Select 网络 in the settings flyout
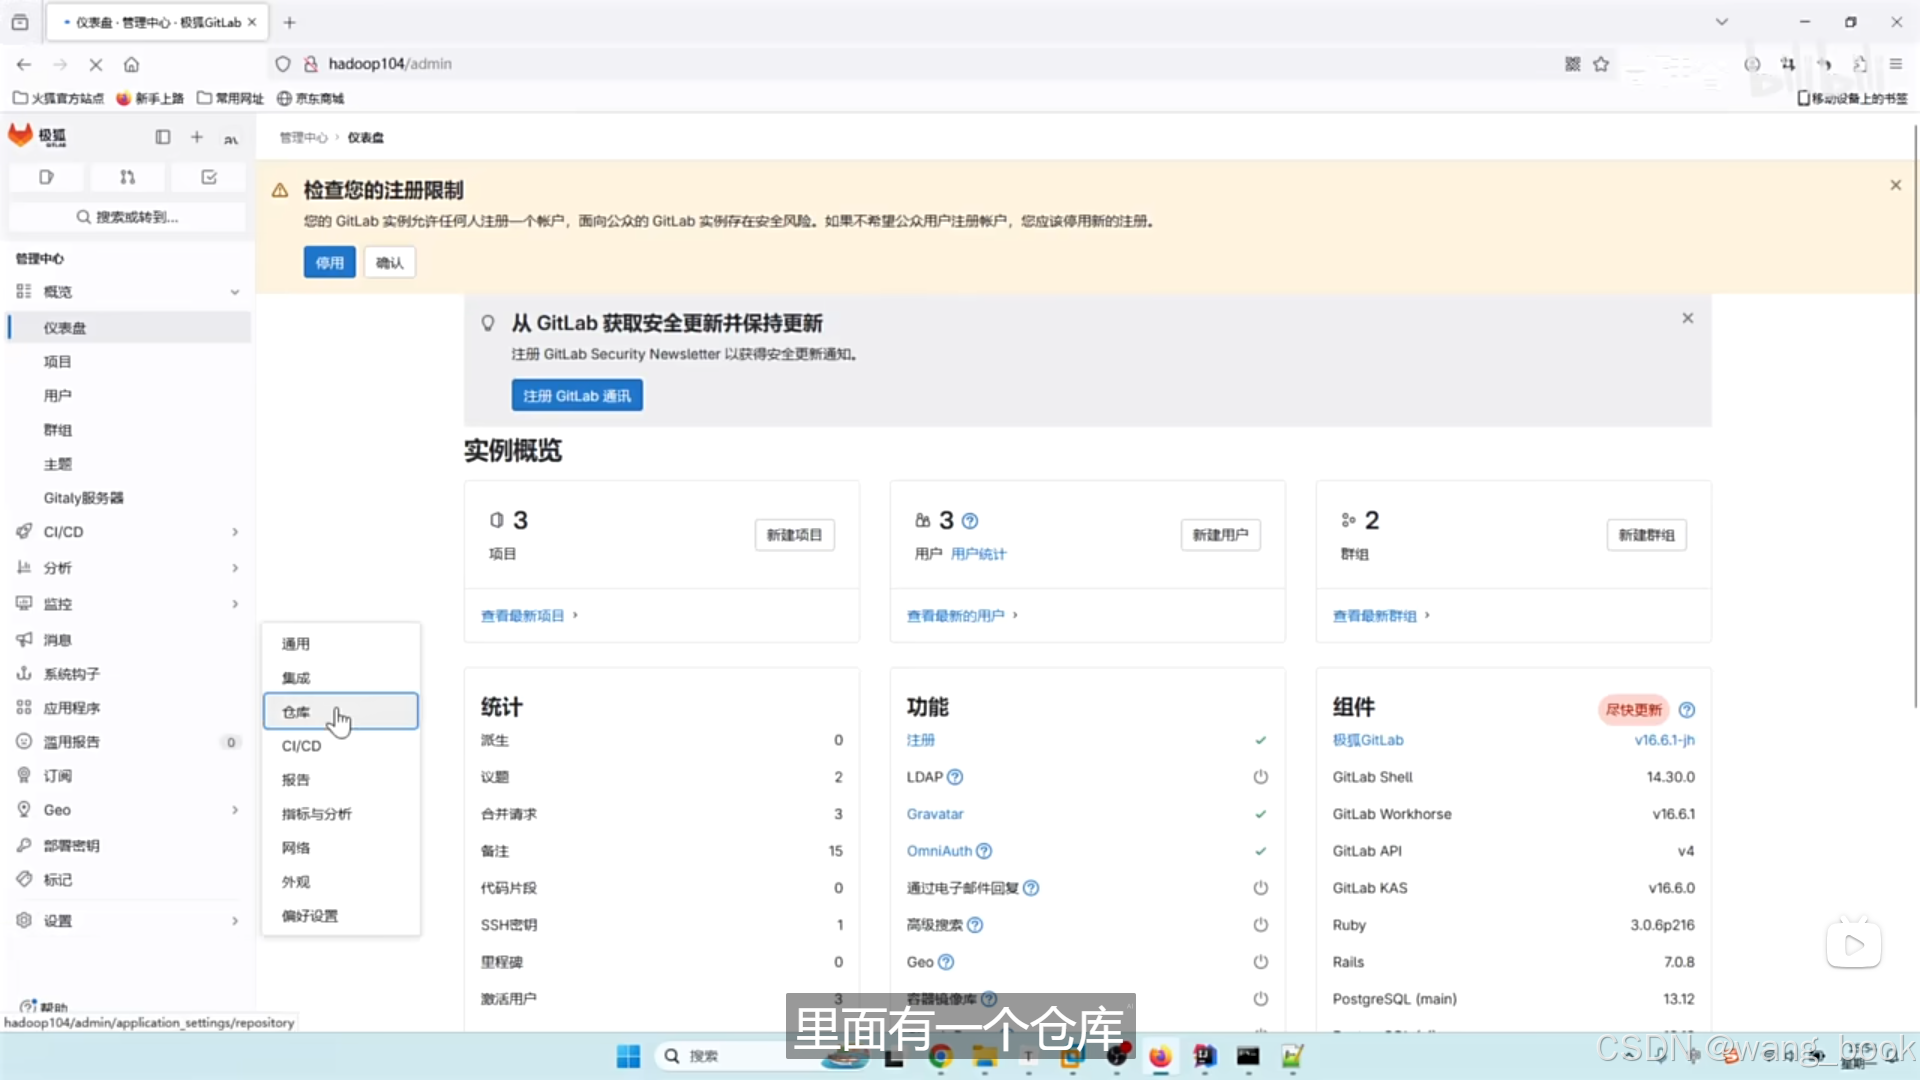 coord(340,848)
